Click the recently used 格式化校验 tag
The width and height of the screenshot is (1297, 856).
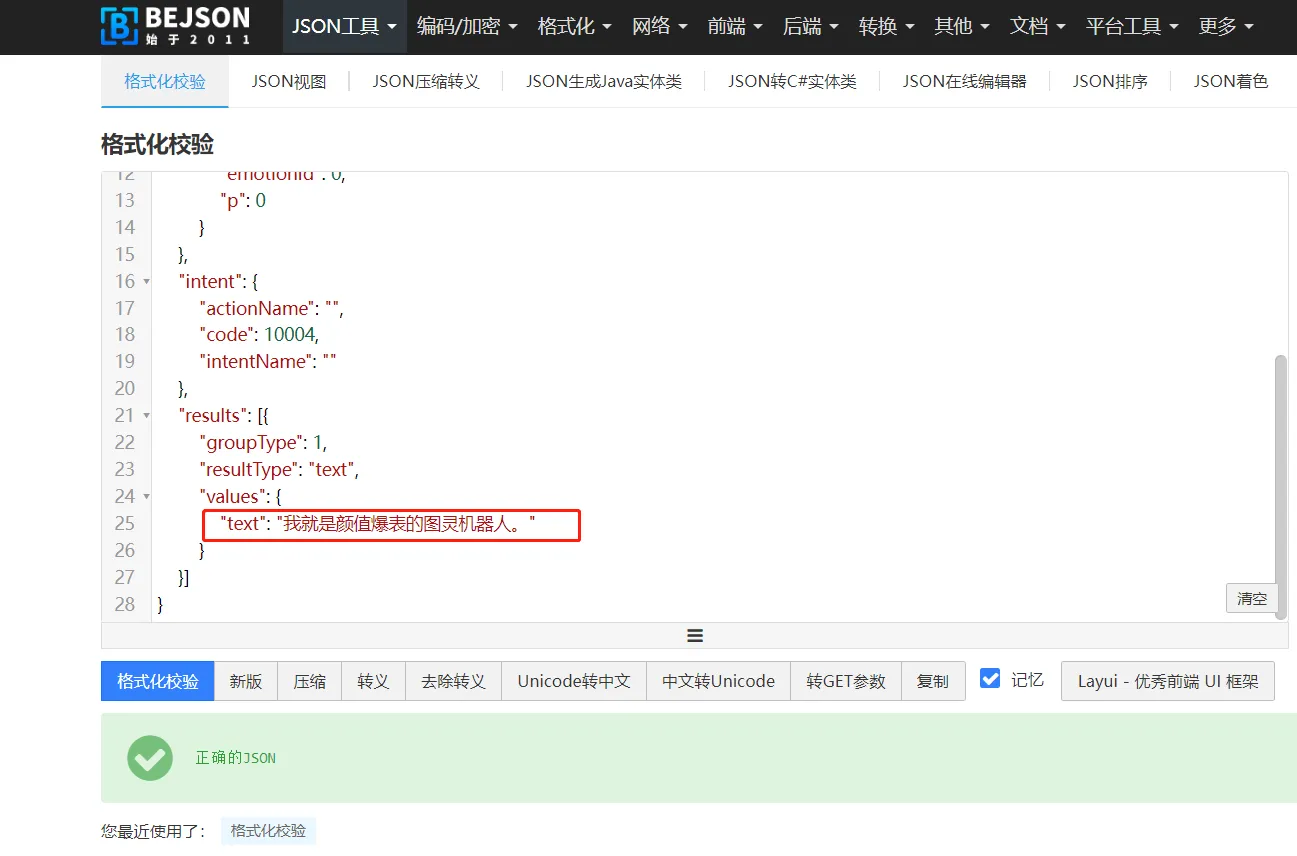click(x=268, y=831)
